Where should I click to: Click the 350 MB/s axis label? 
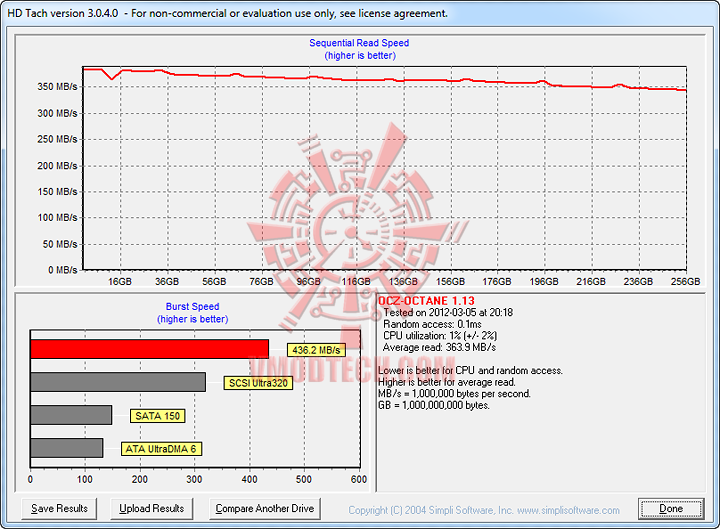point(57,87)
